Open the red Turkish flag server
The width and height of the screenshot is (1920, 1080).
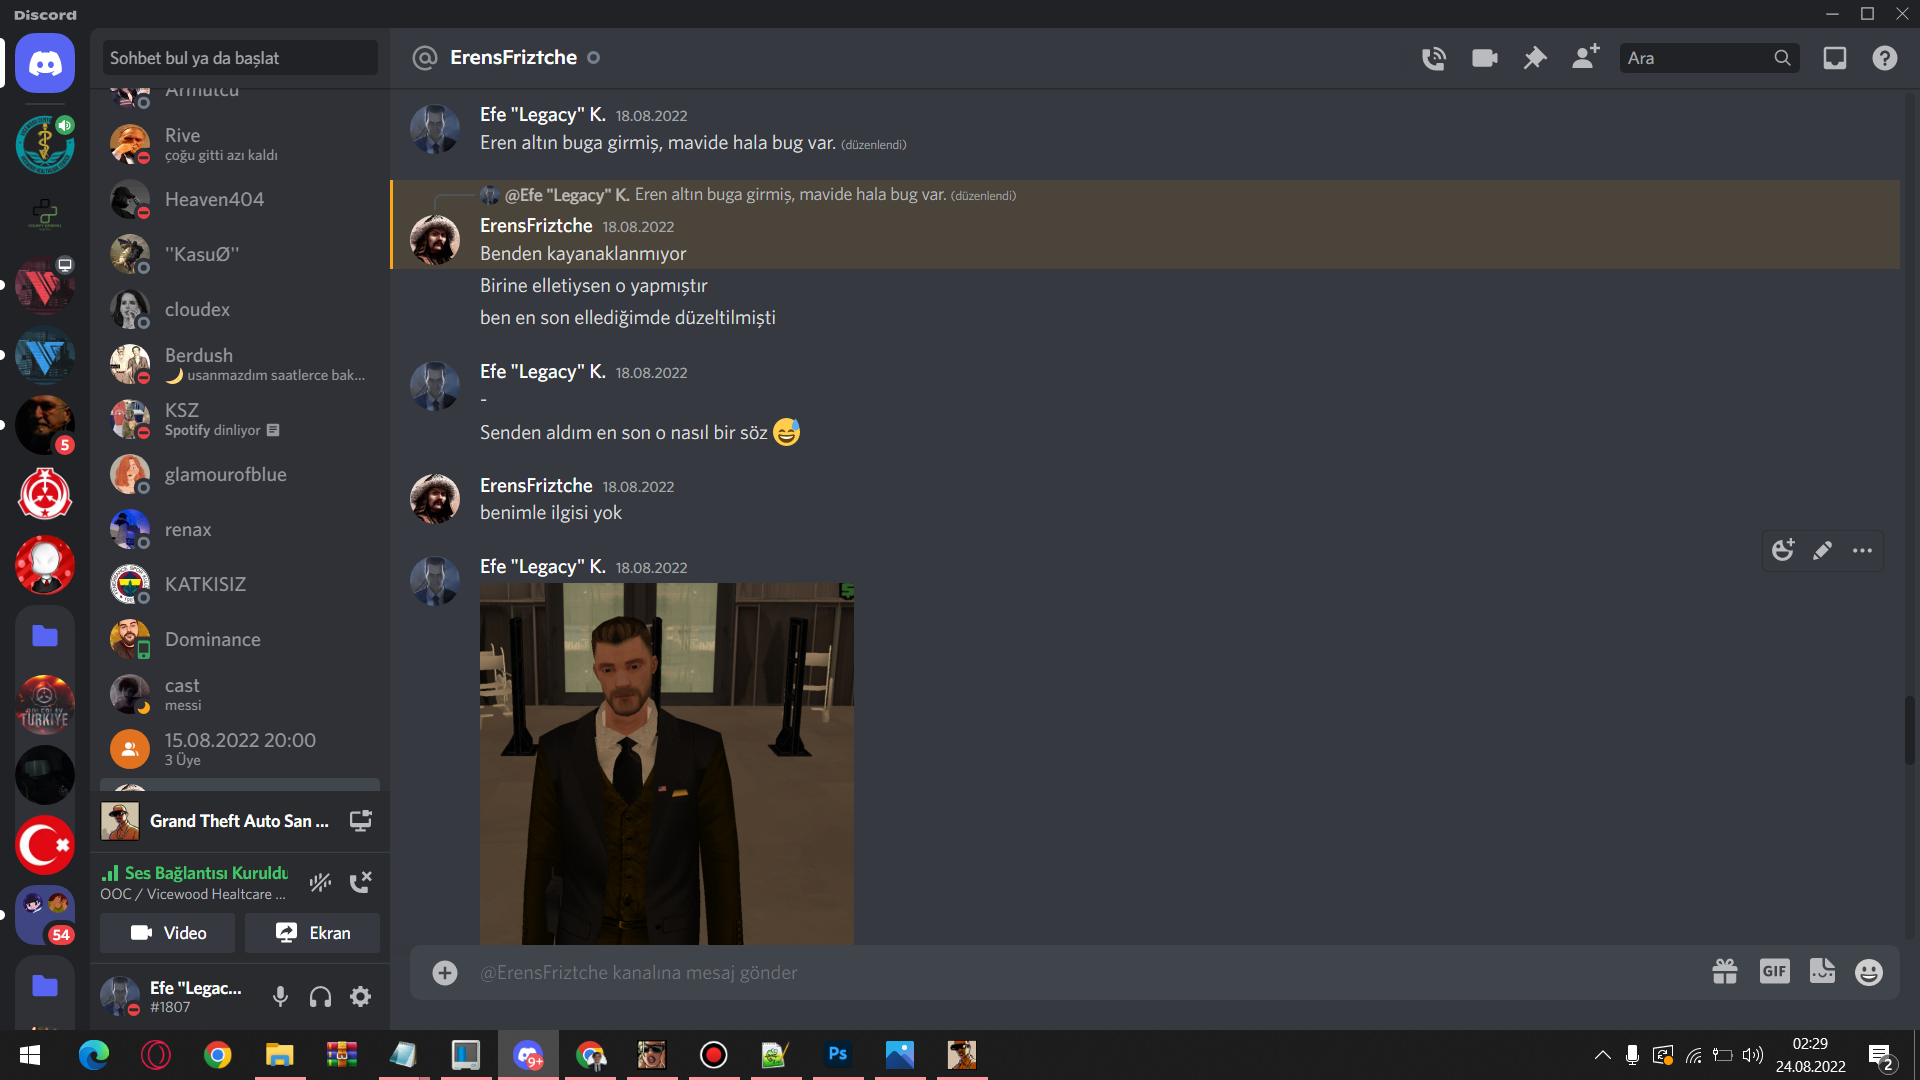point(45,845)
